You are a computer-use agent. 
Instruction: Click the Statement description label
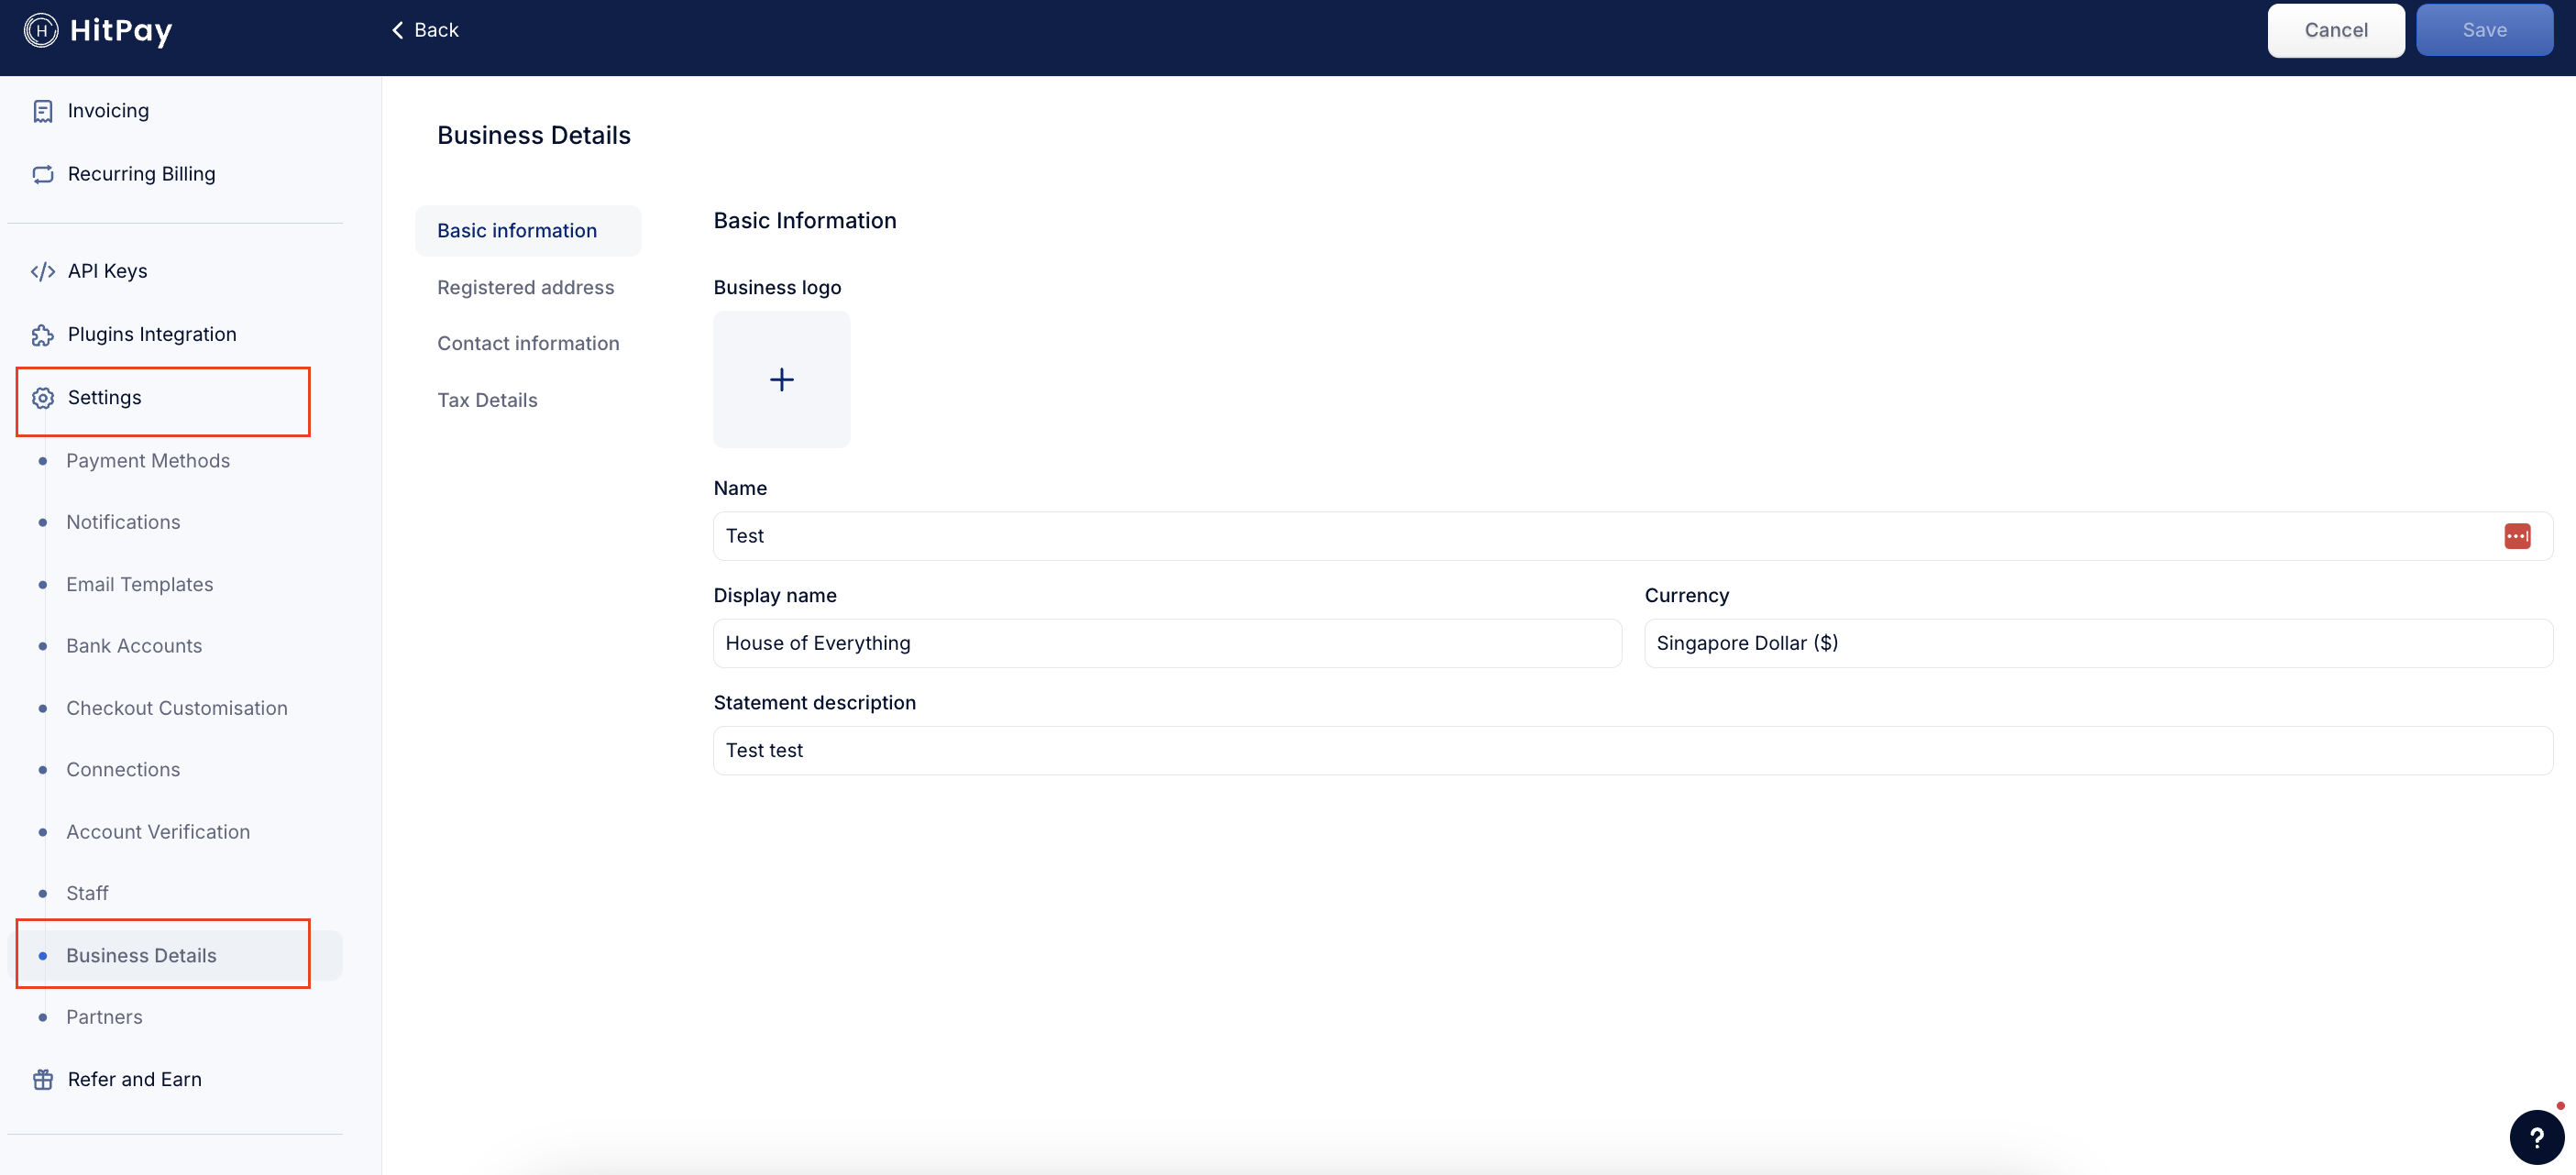pyautogui.click(x=814, y=703)
